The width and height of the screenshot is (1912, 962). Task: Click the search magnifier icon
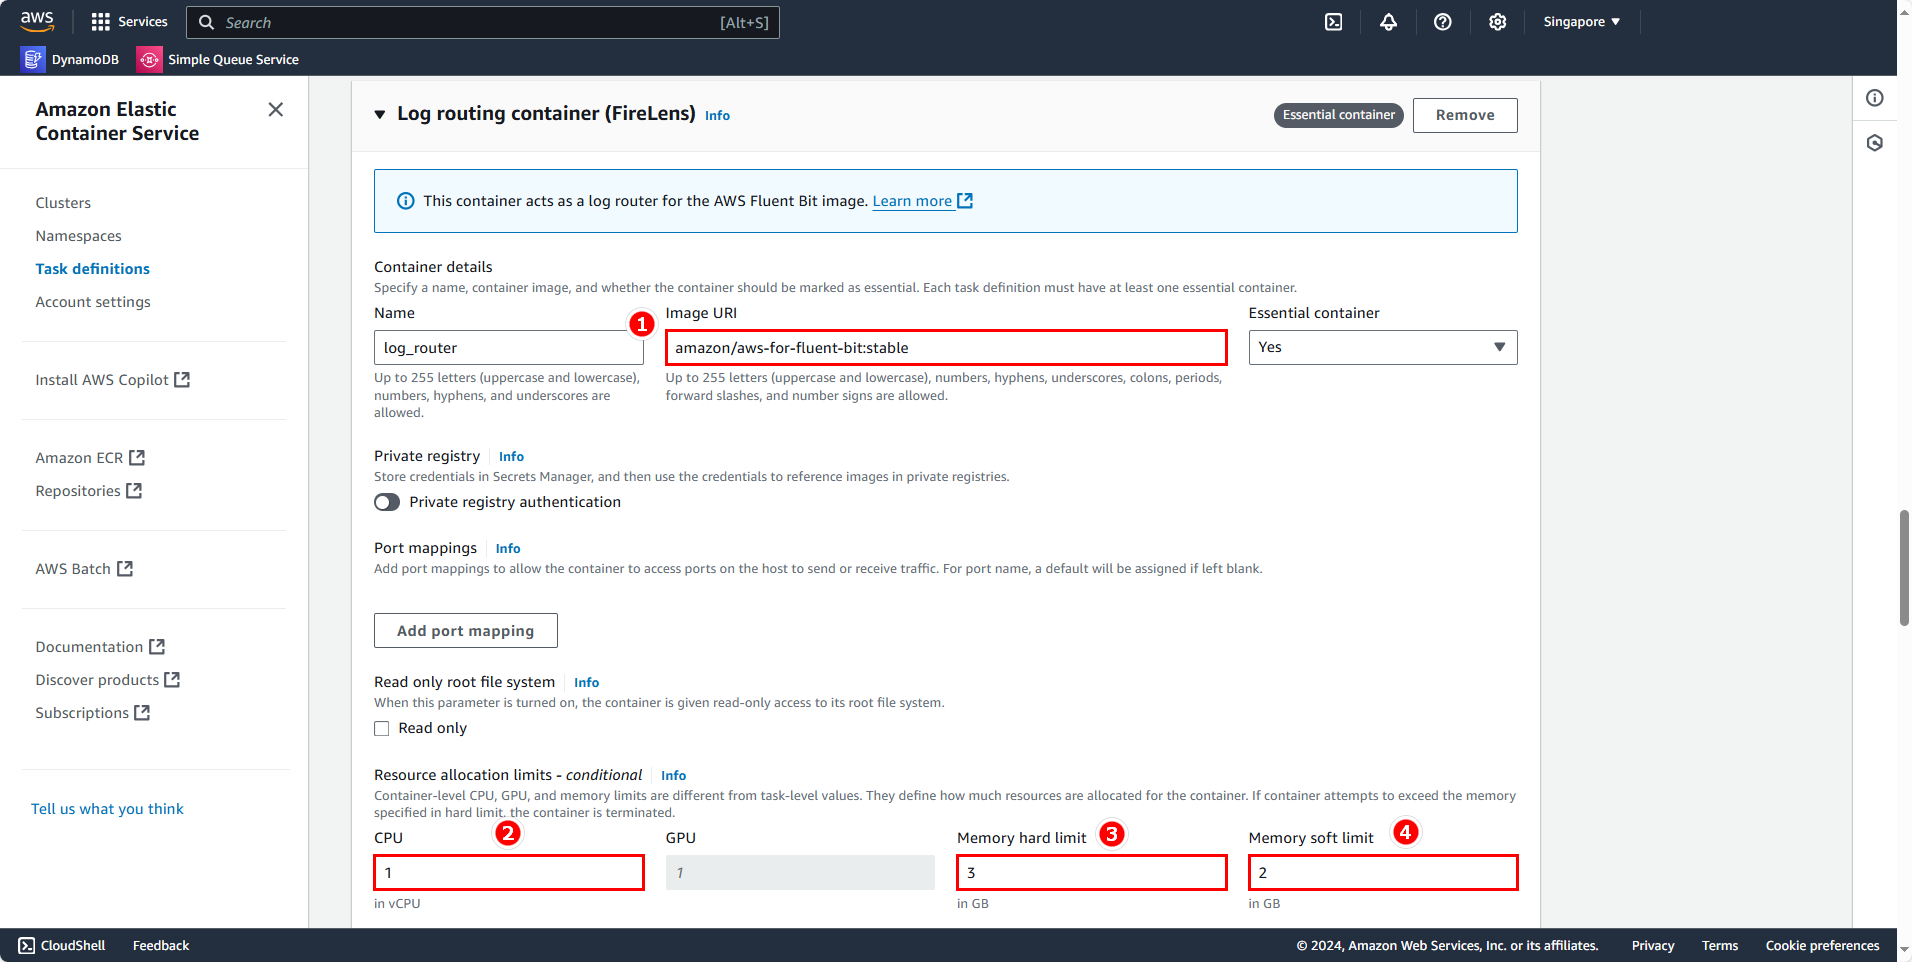(x=206, y=22)
